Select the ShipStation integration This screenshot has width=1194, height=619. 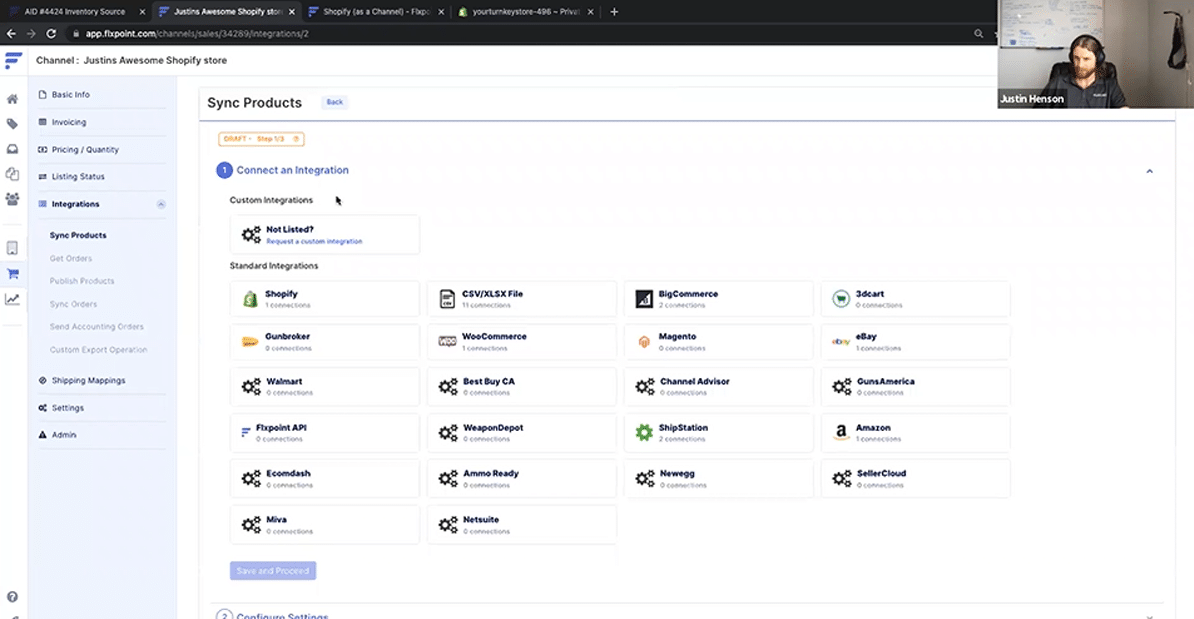(x=719, y=433)
